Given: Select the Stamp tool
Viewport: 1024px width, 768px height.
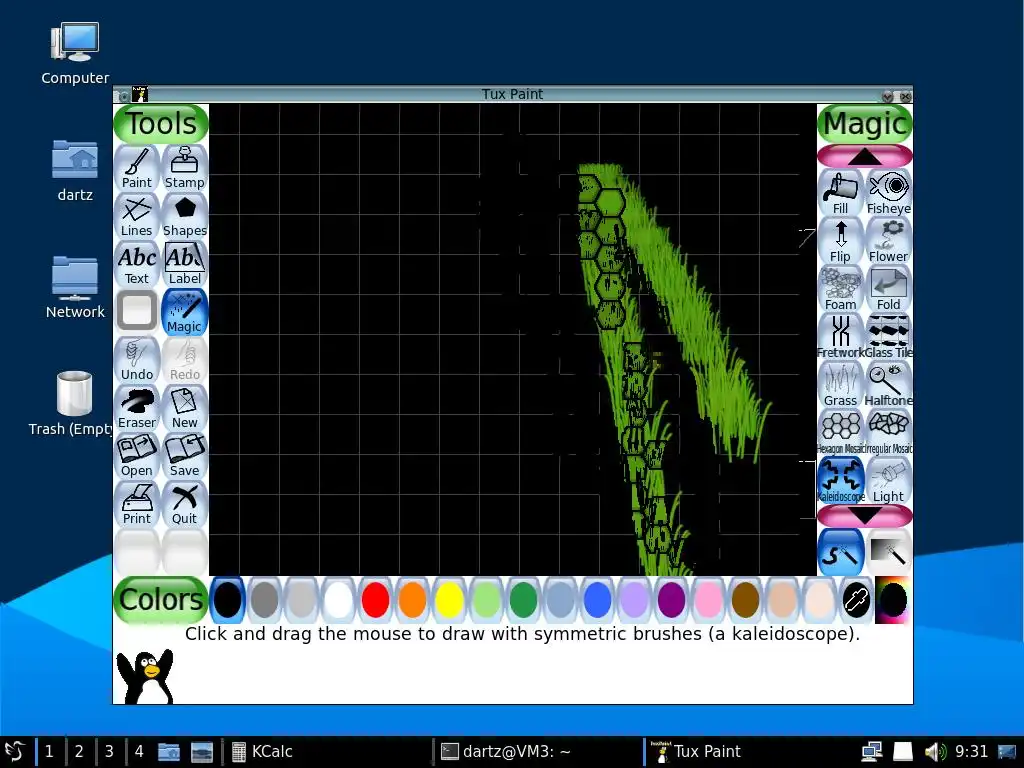Looking at the screenshot, I should click(x=184, y=168).
